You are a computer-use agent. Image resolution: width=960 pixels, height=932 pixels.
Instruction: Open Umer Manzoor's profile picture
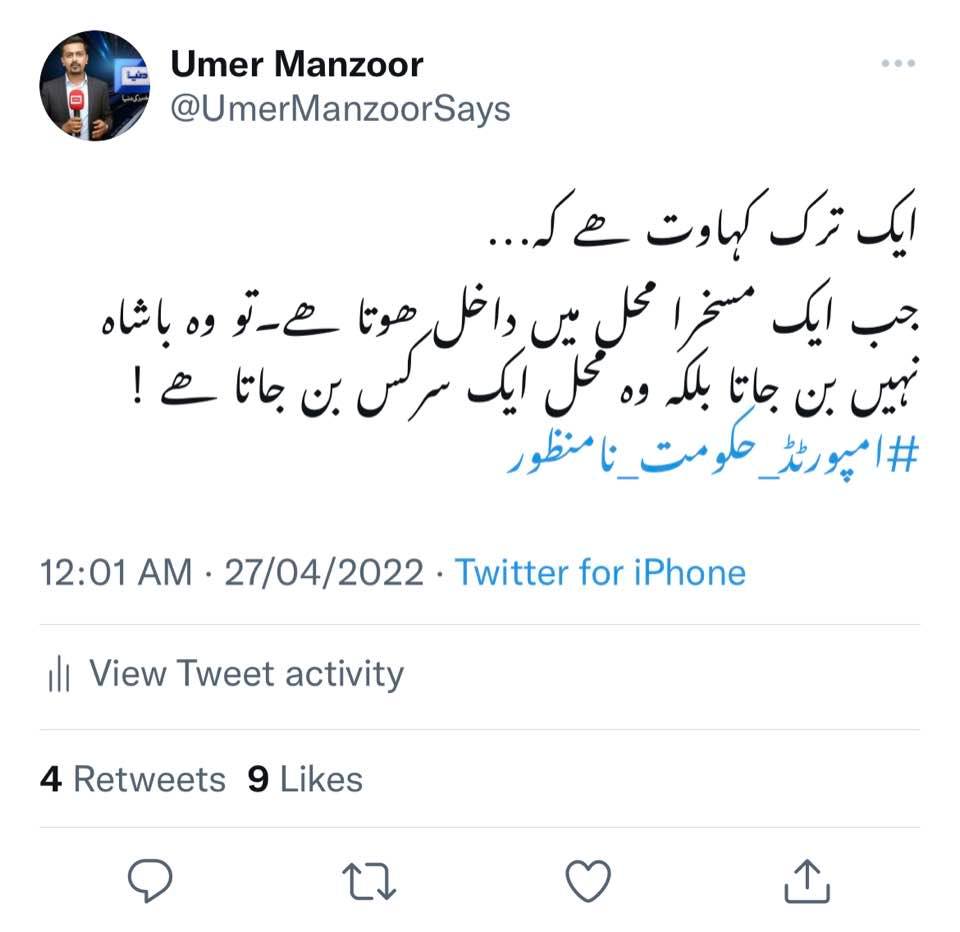pos(95,86)
